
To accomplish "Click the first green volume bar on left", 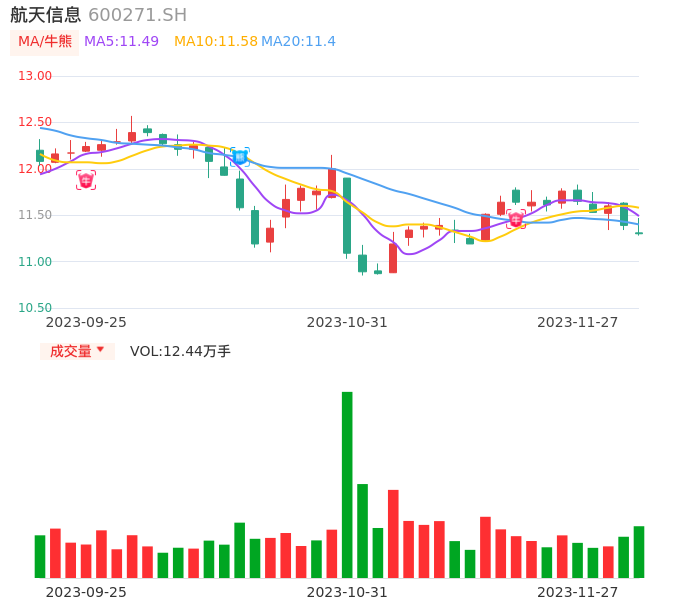I will (x=40, y=556).
